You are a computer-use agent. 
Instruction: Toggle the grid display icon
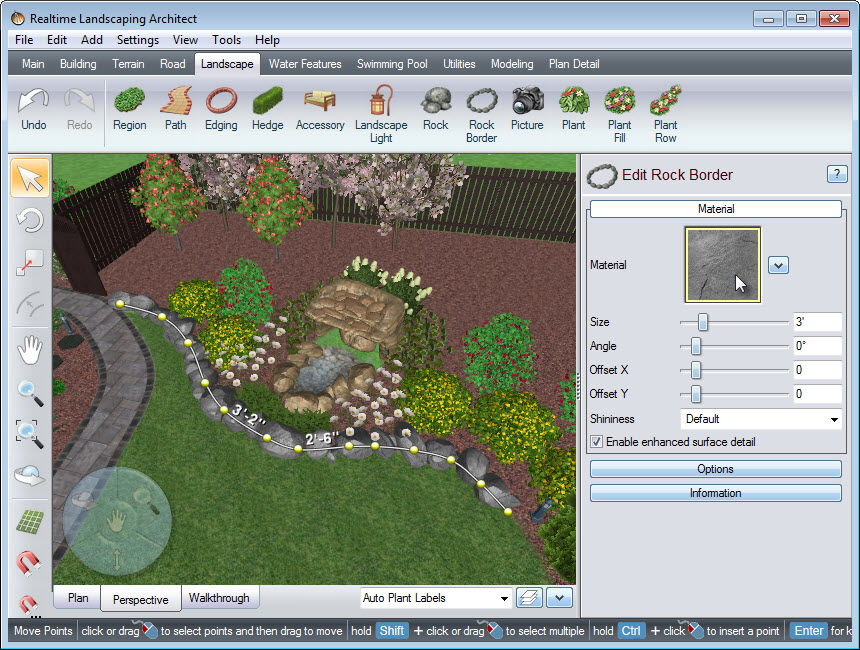(30, 521)
